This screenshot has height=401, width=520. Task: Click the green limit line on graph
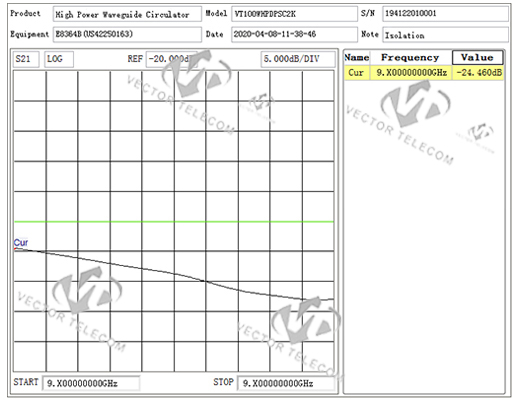[x=174, y=222]
